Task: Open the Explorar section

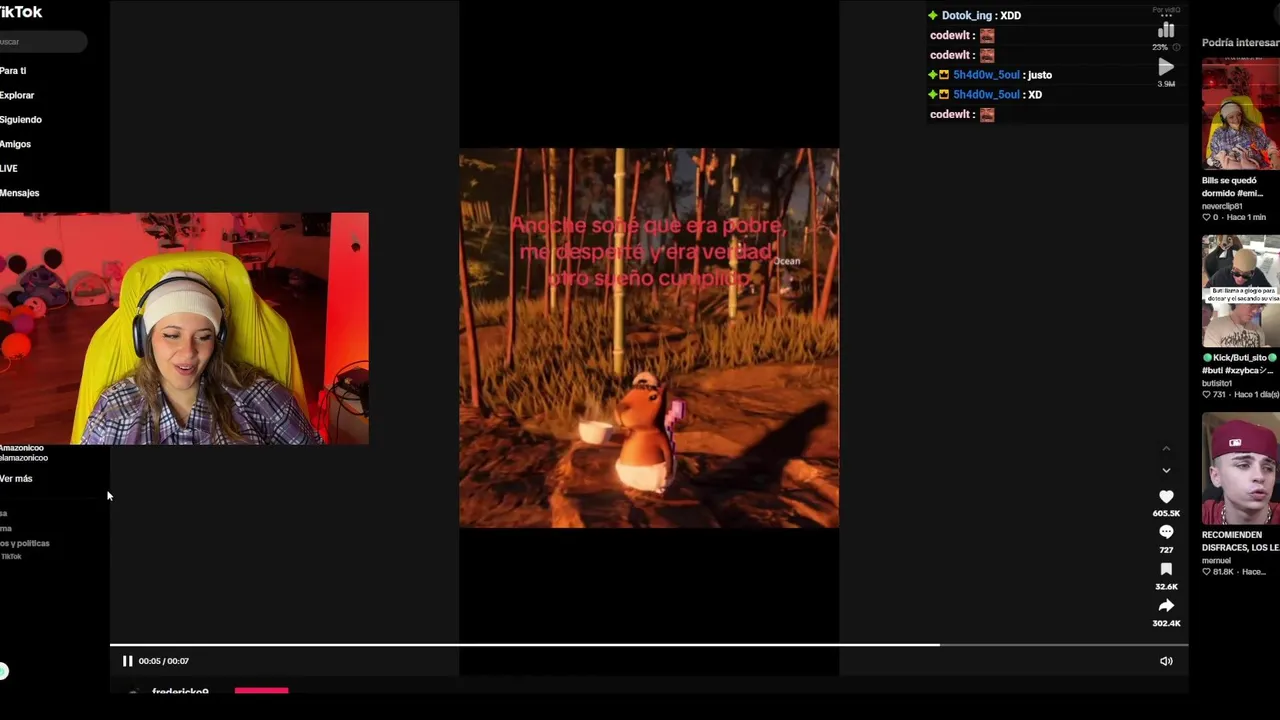Action: click(17, 95)
